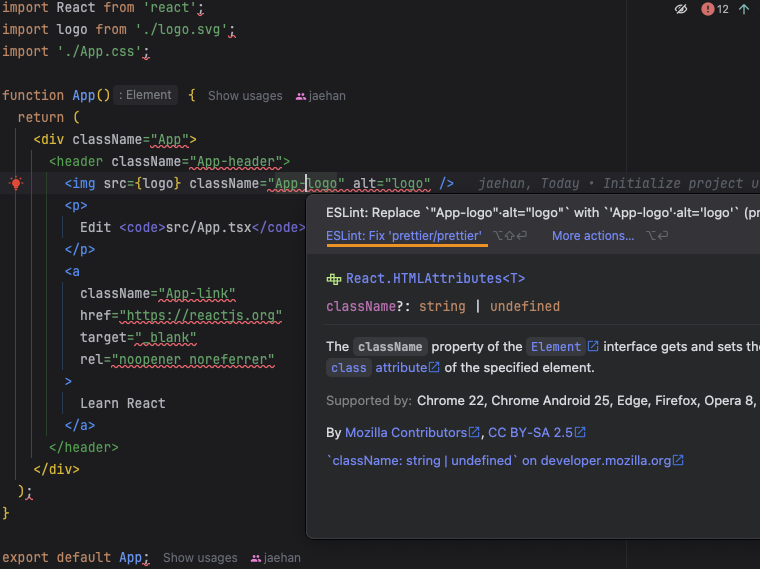The image size is (760, 569).
Task: Click the interface icon before React.HTMLAttributes
Action: tap(334, 279)
